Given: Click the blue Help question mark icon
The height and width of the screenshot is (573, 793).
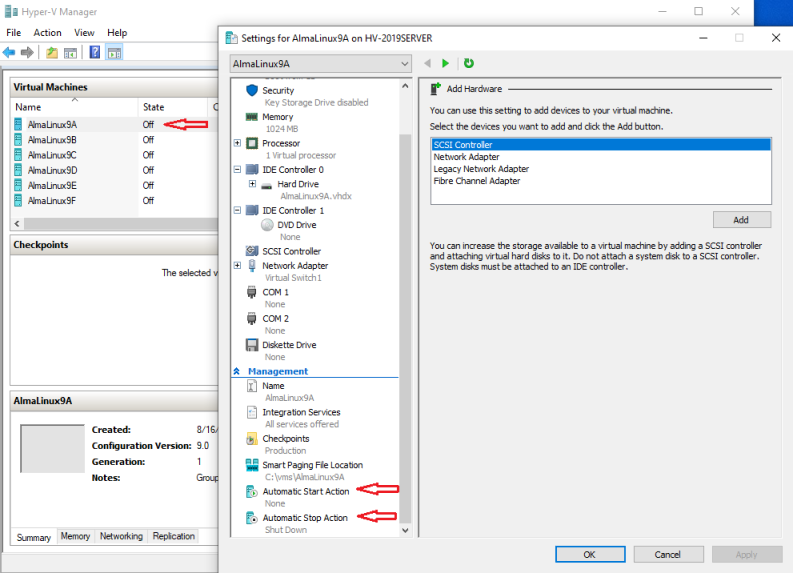Looking at the screenshot, I should click(95, 52).
